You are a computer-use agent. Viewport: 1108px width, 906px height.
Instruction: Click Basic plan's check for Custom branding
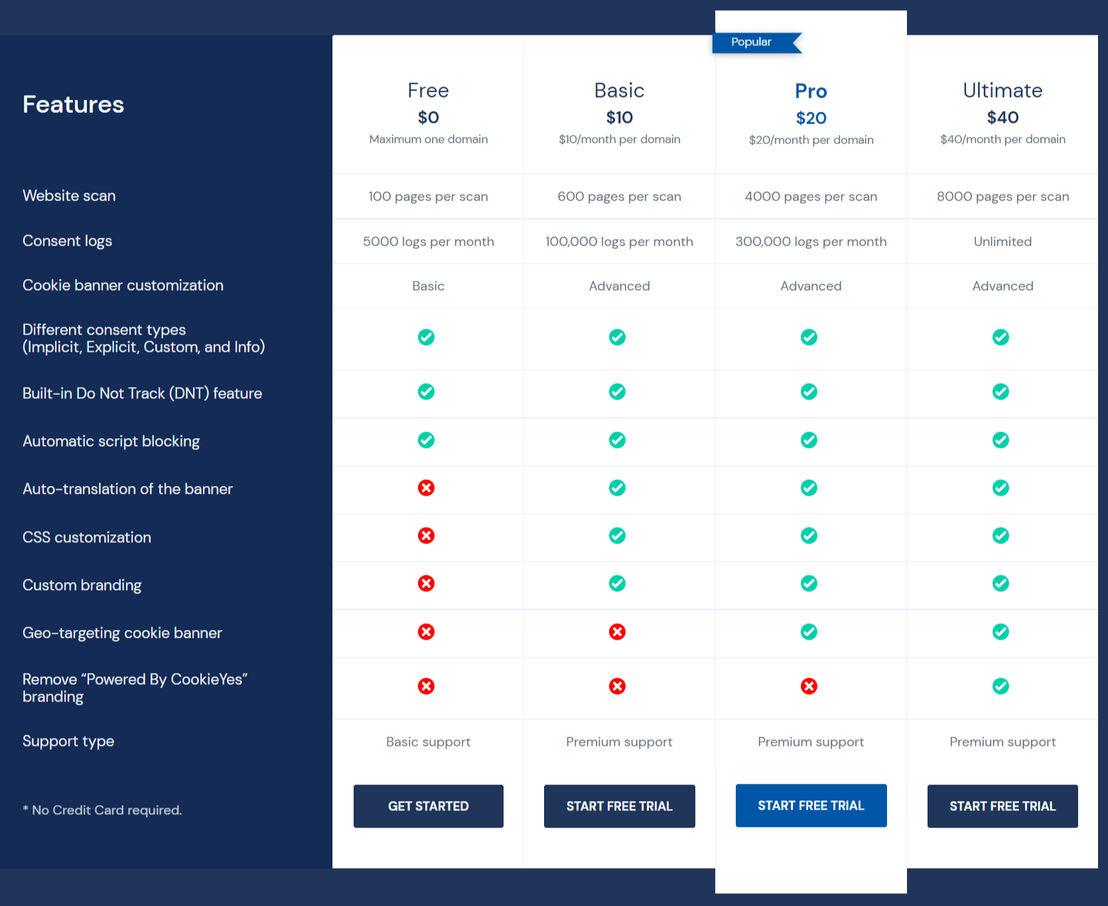coord(618,584)
